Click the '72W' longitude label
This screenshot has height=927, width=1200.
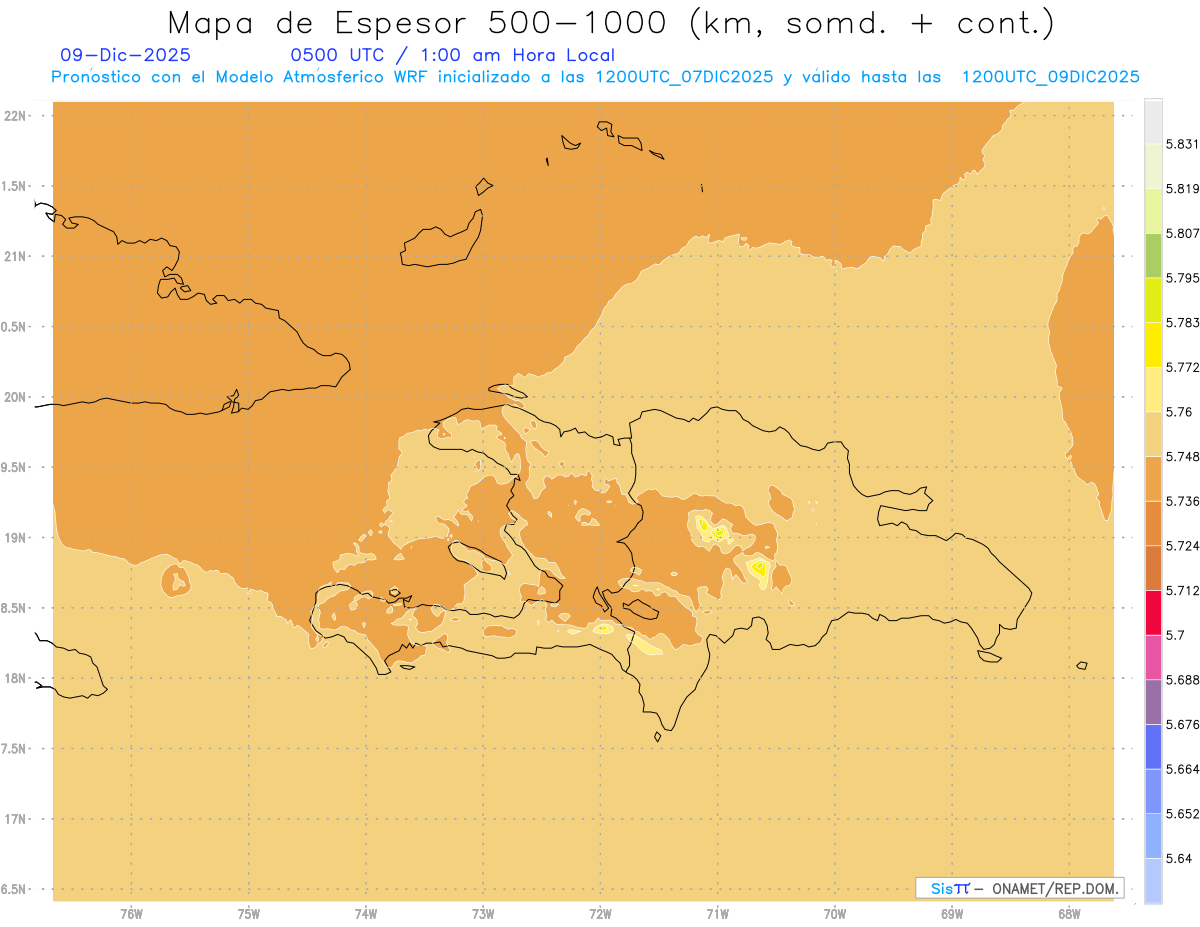600,913
